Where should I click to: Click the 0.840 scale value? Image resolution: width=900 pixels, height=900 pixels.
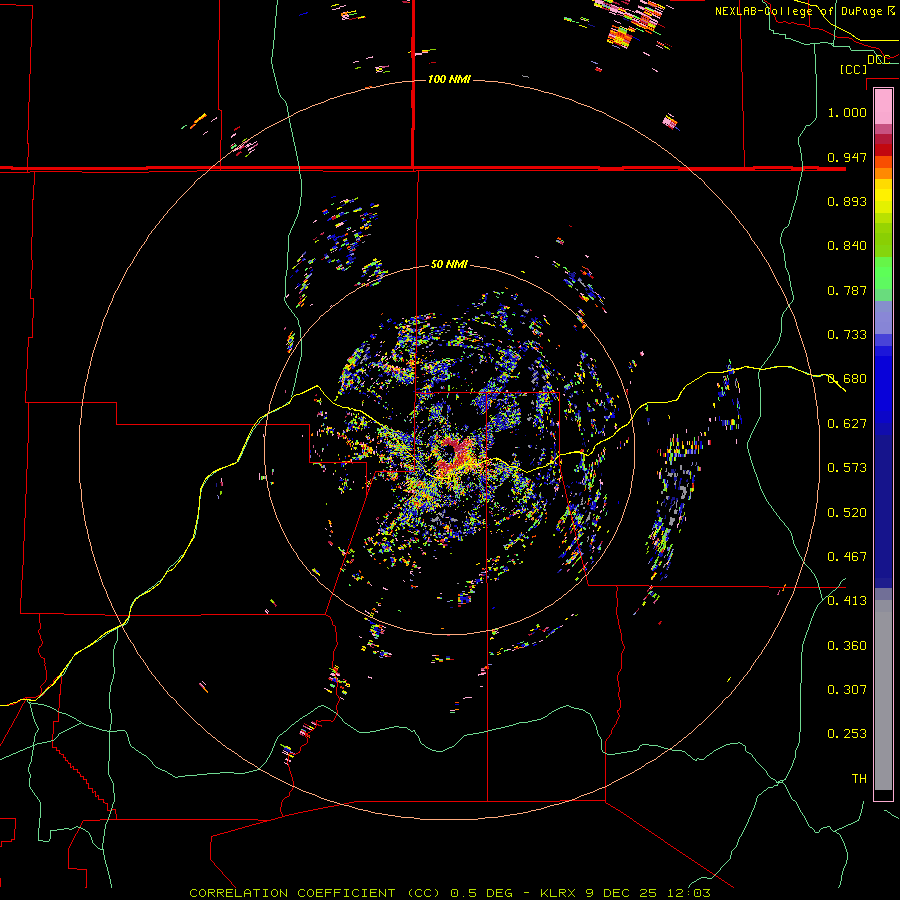coord(847,246)
